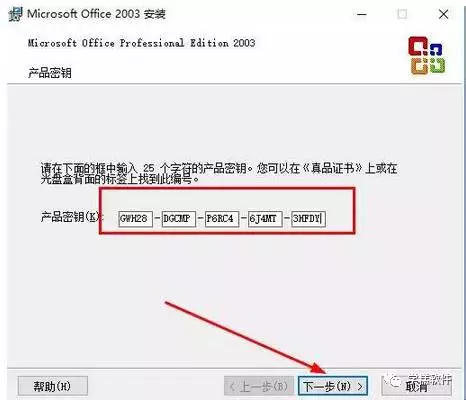Screen dimensions: 466x400
Task: Click the 产品密钥(K) field label
Action: [x=71, y=217]
